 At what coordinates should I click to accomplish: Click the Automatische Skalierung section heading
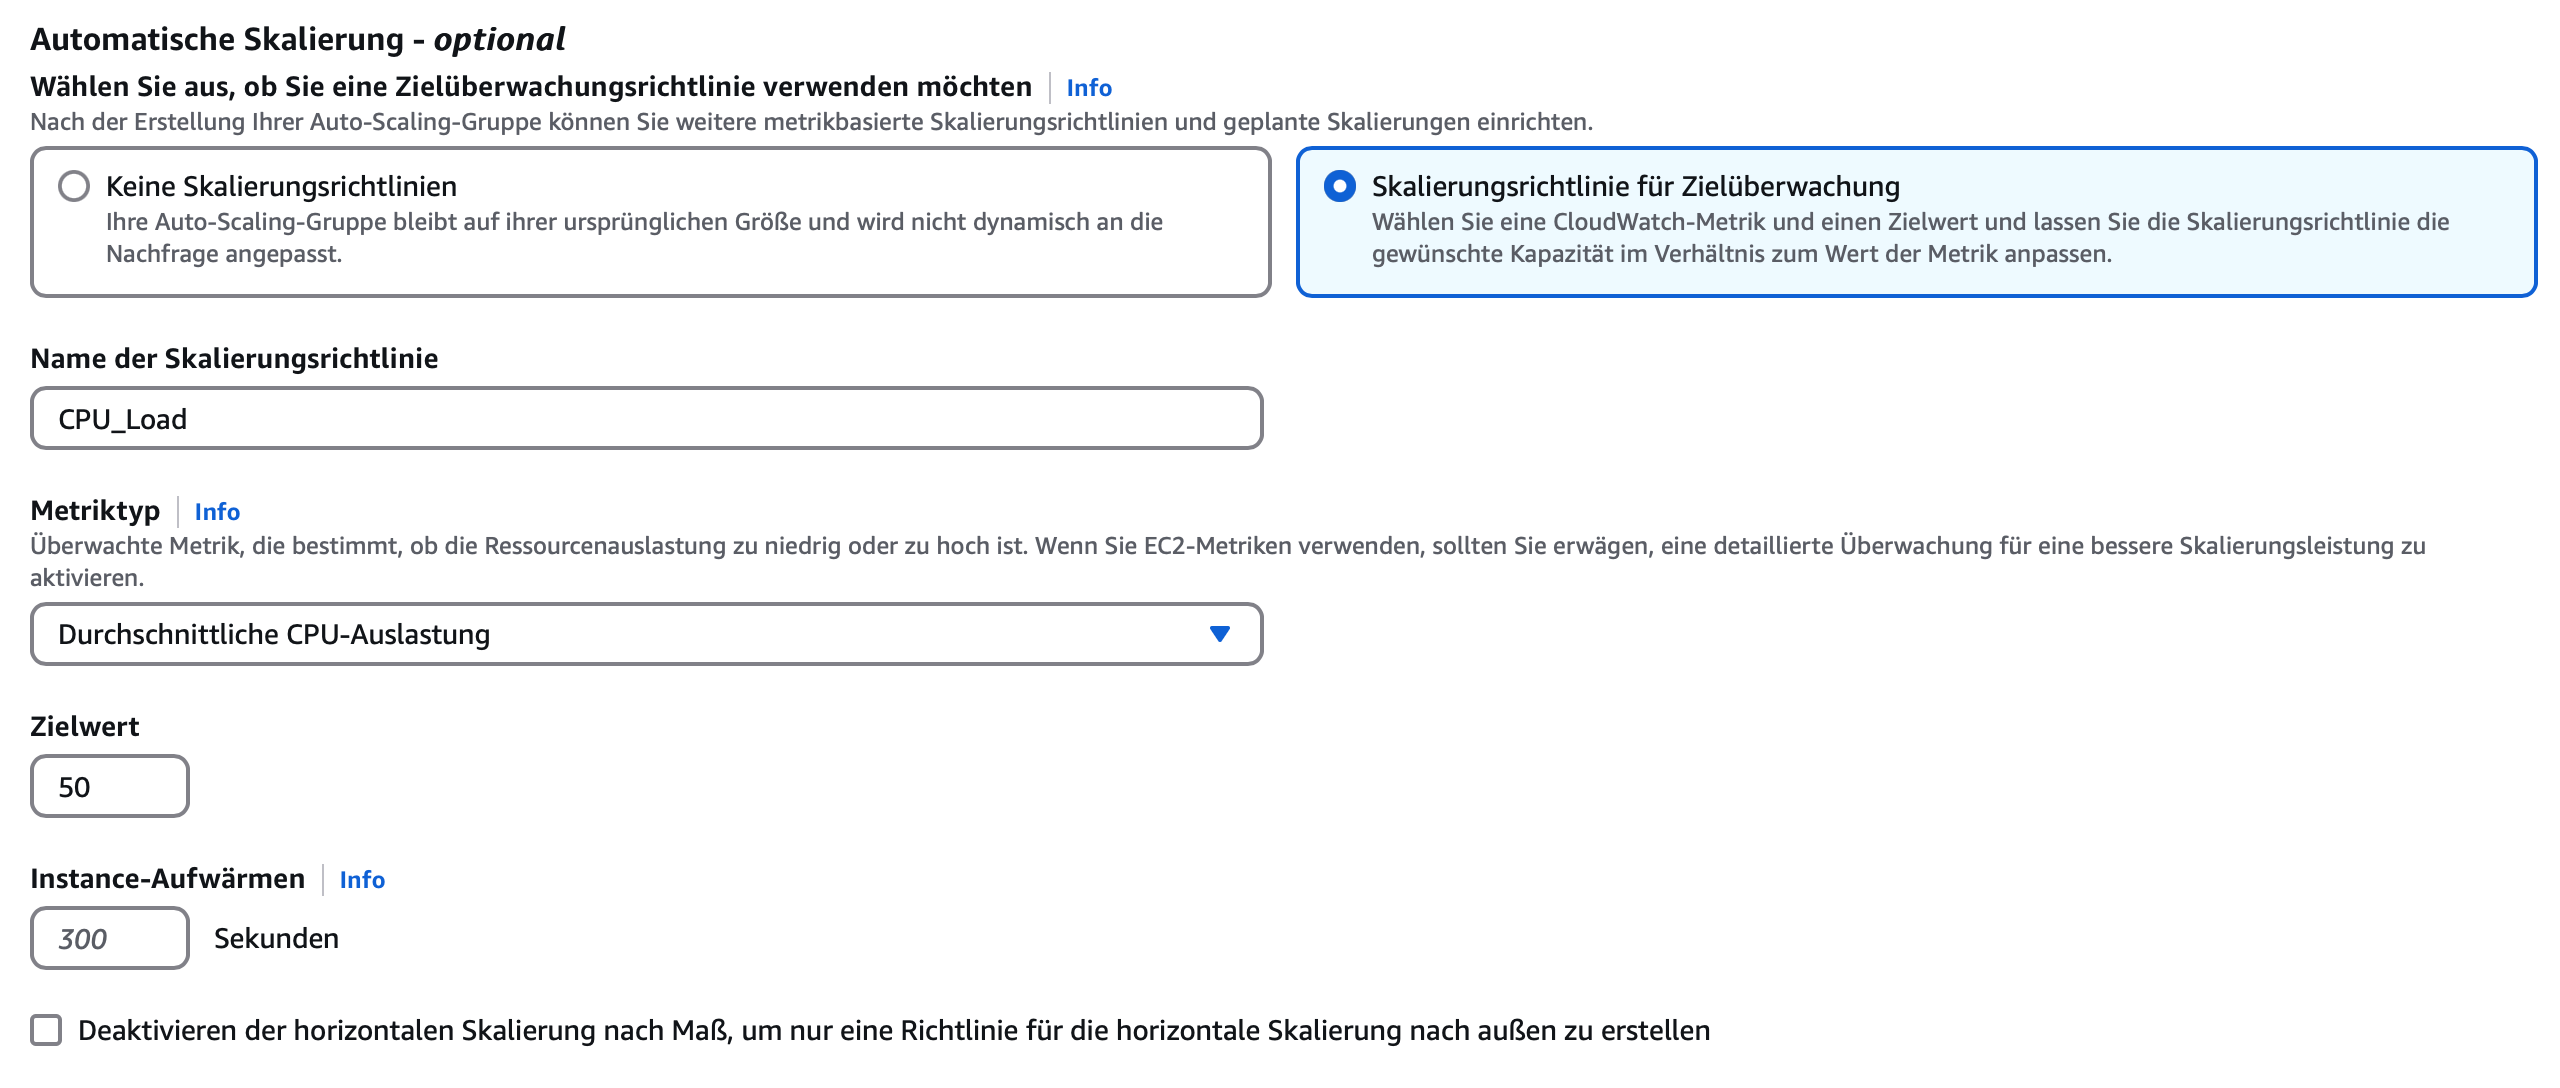coord(297,40)
